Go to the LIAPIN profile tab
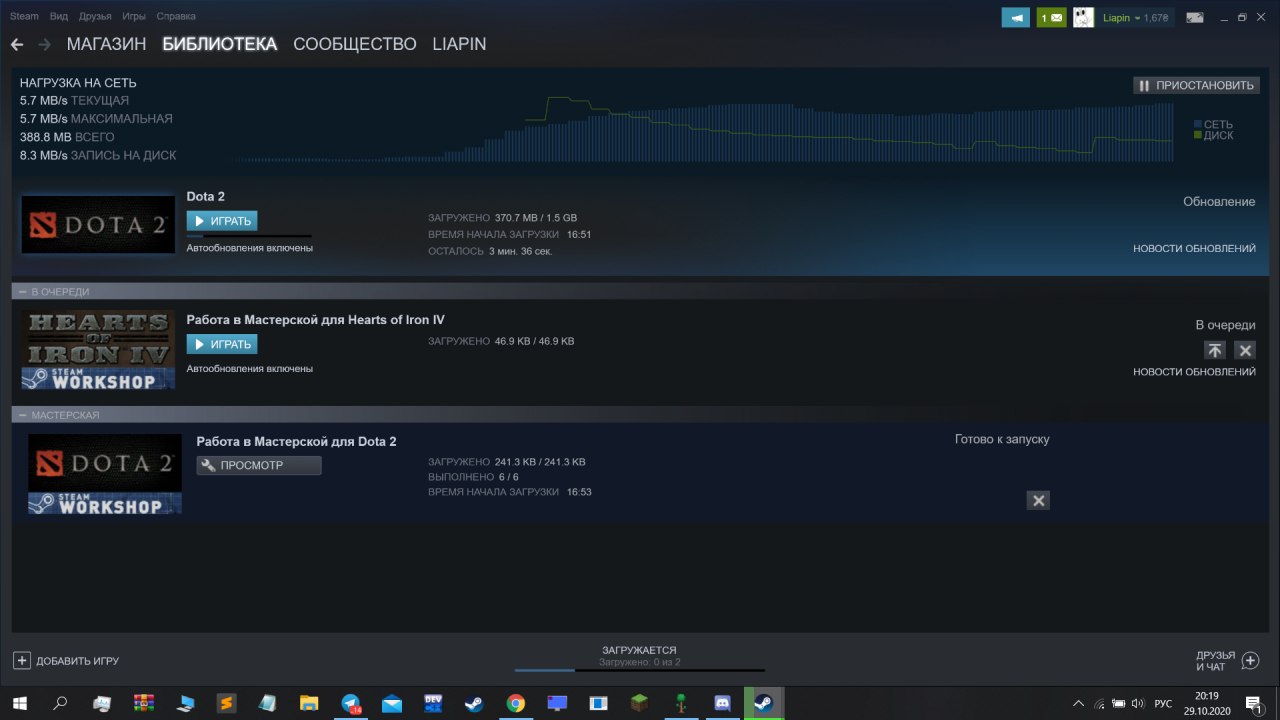 (459, 44)
